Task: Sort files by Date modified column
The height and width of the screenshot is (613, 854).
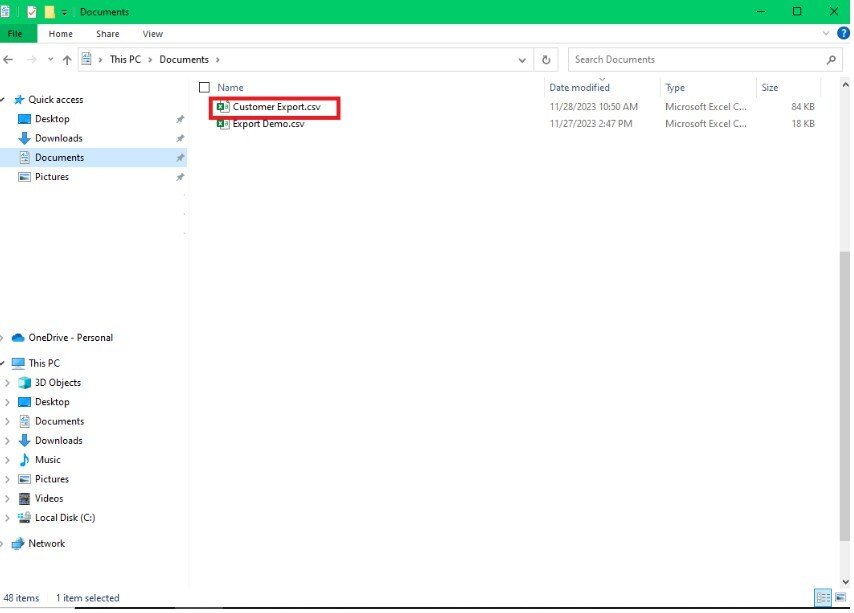Action: pyautogui.click(x=579, y=88)
